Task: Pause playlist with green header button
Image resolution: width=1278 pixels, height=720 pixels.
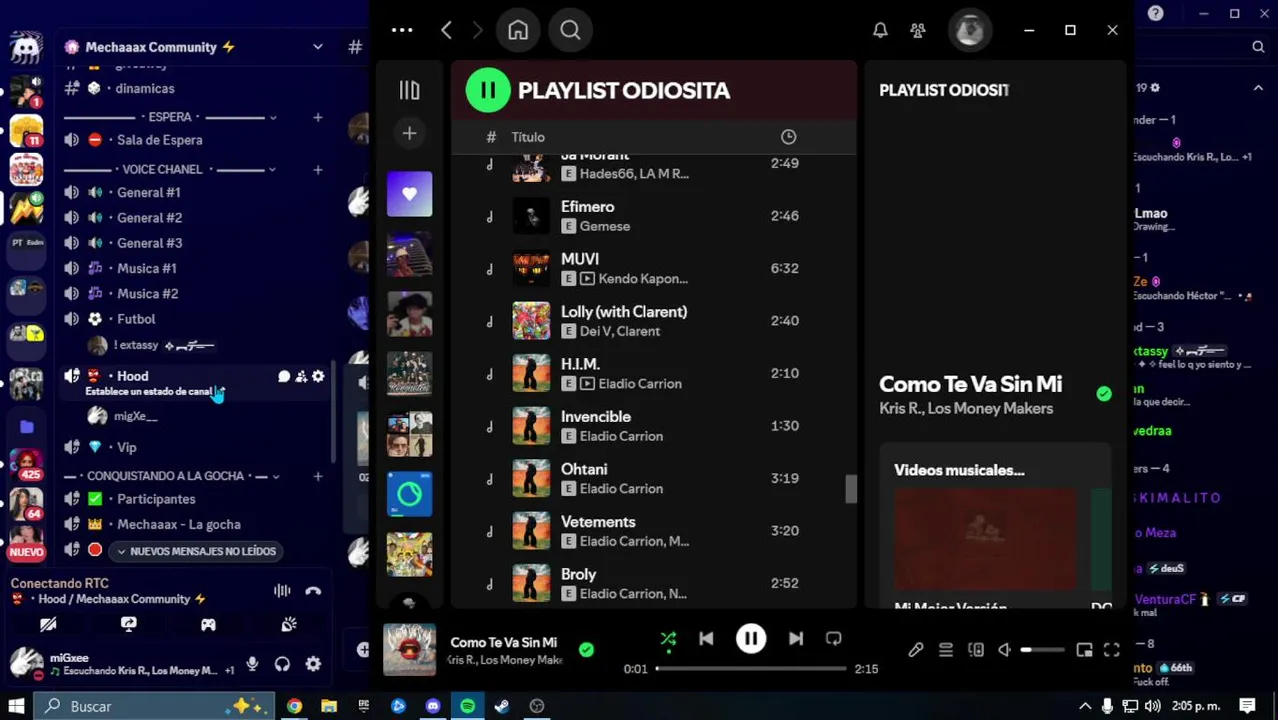Action: point(488,90)
